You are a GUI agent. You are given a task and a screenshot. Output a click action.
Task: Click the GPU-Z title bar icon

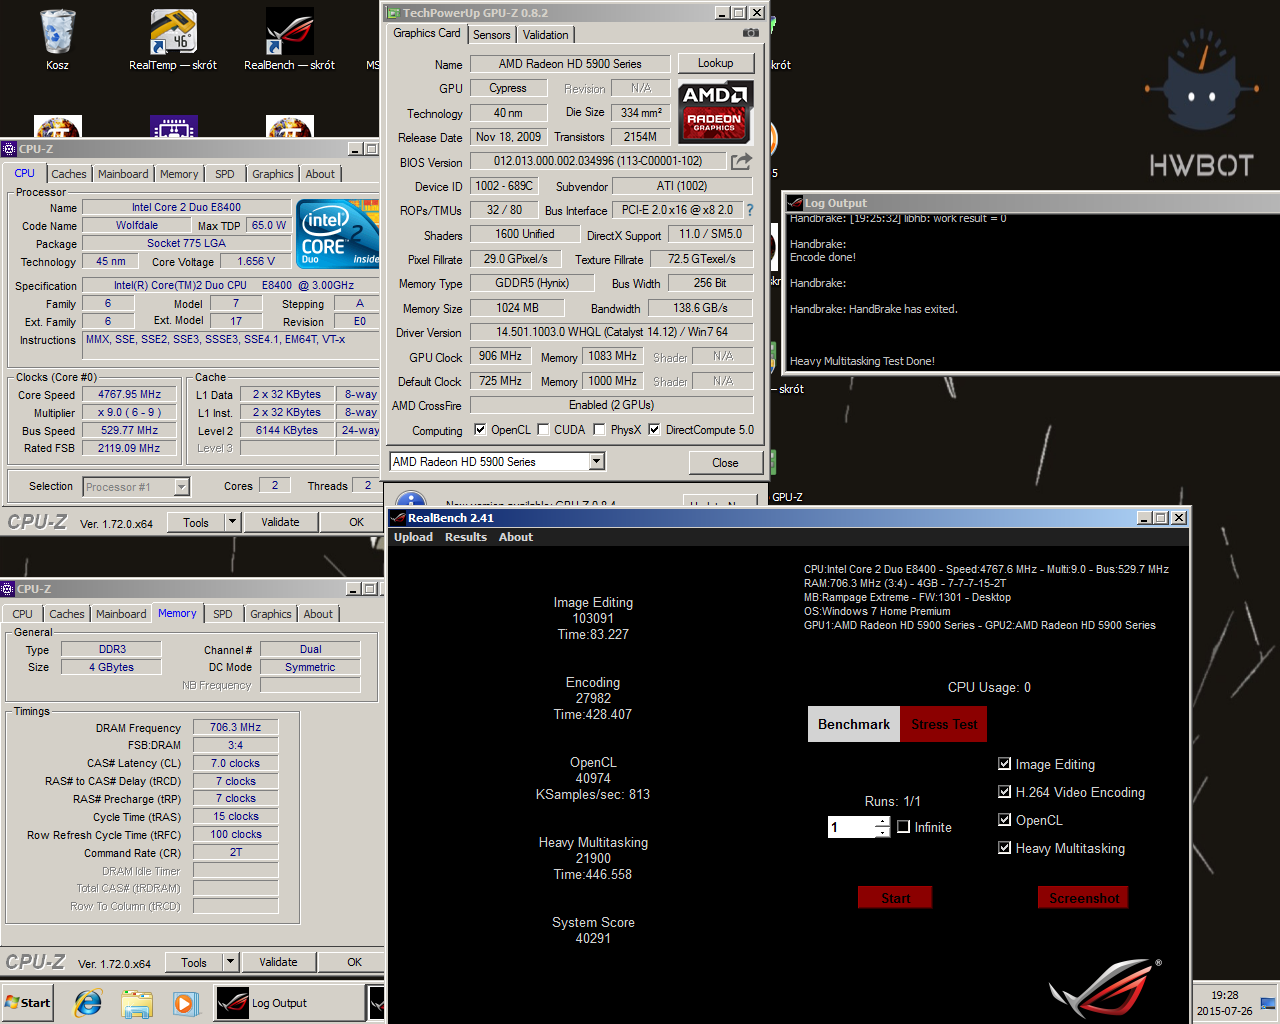coord(393,13)
